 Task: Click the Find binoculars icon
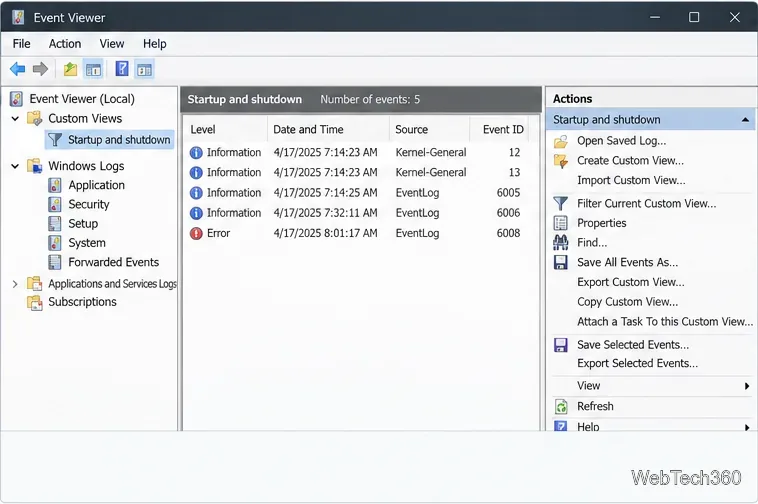point(561,243)
